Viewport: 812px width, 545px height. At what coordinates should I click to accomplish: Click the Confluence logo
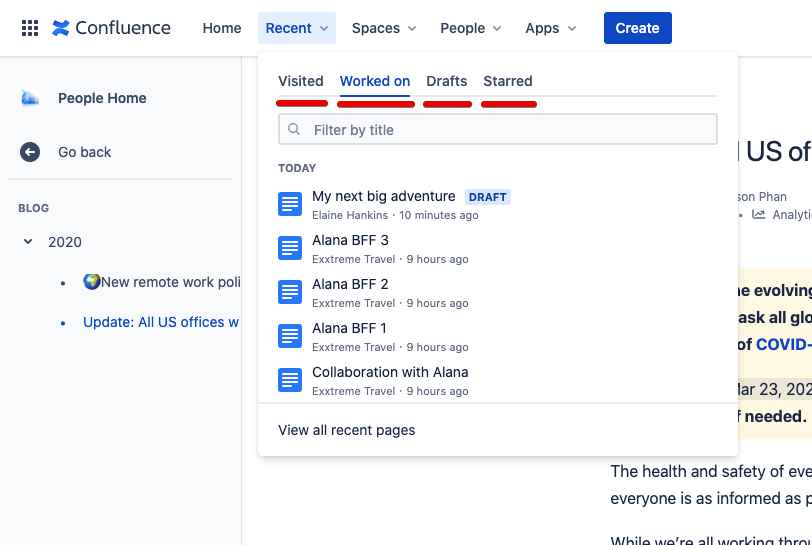click(x=111, y=28)
